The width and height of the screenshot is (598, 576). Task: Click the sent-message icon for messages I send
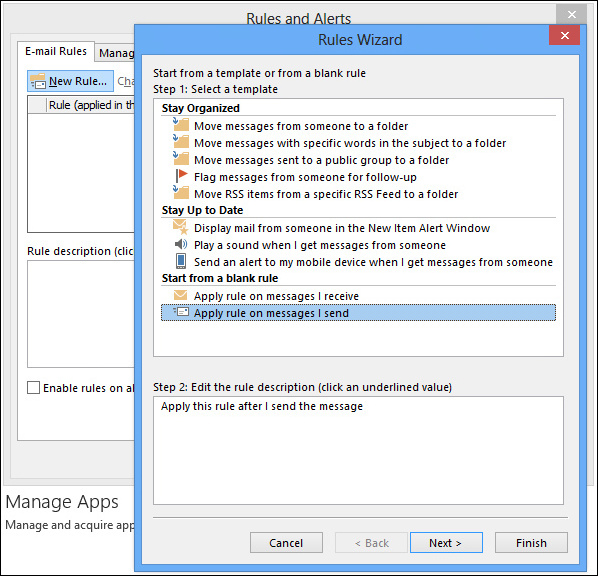coord(181,312)
